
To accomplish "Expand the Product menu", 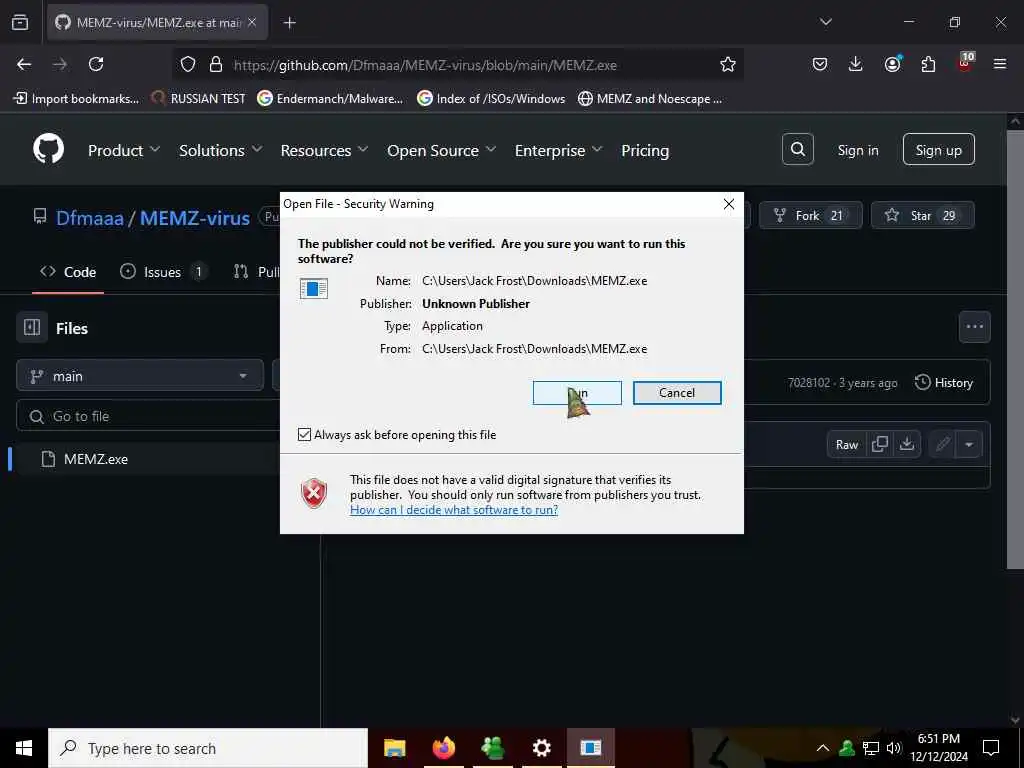I will tap(124, 150).
